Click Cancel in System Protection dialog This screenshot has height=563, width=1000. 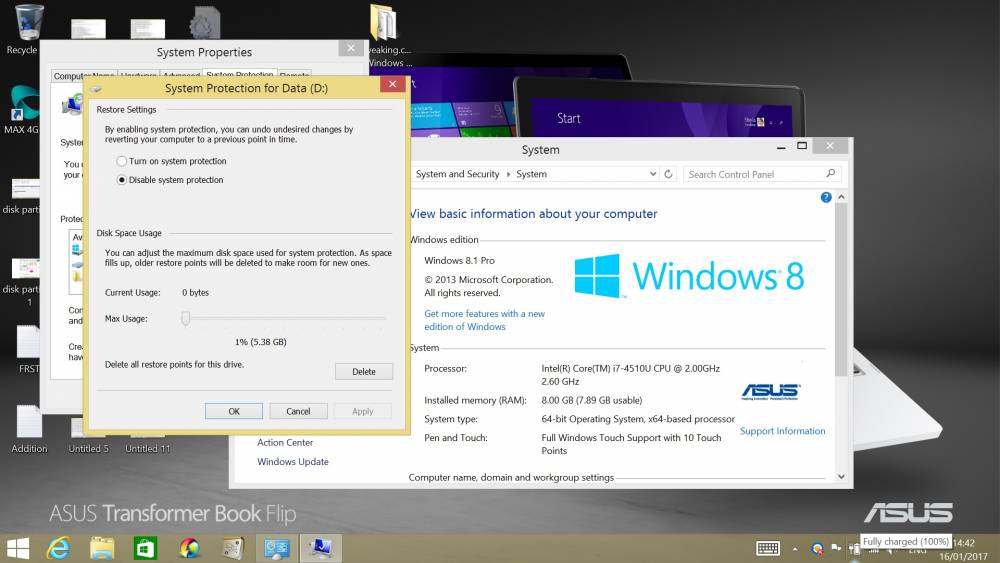click(298, 411)
